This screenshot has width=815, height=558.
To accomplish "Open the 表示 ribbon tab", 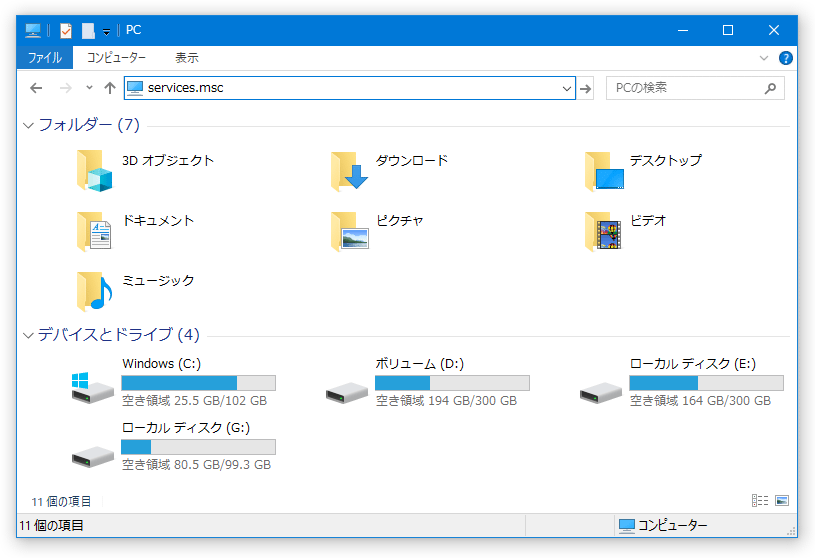I will (x=187, y=58).
